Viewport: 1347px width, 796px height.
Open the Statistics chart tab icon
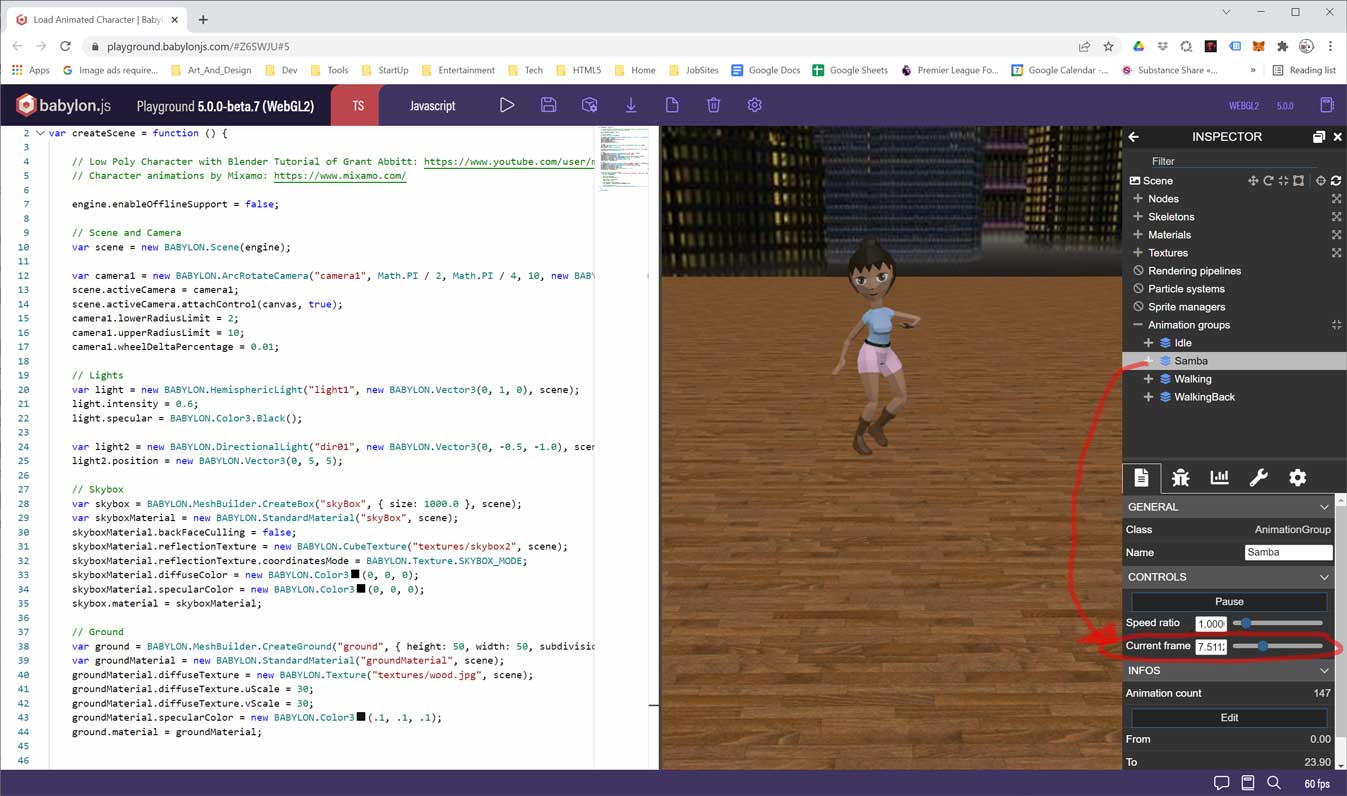click(1219, 478)
